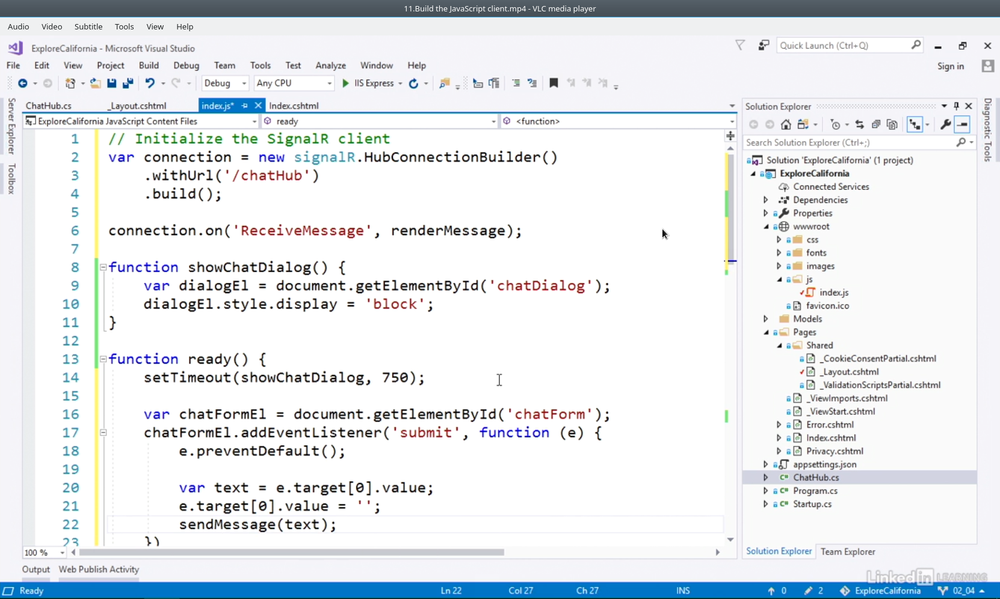Open the IIS Express launch options dropdown arrow

click(x=401, y=84)
